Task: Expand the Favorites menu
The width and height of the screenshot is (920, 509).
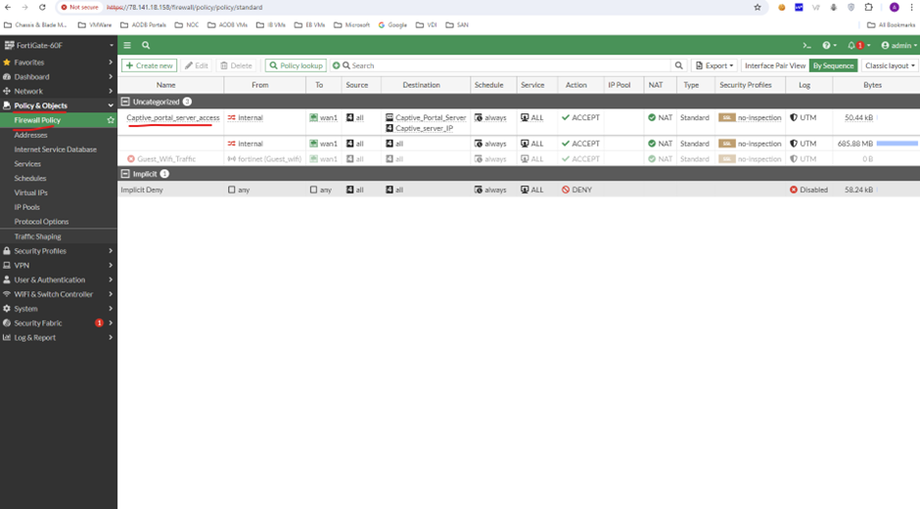Action: click(58, 62)
